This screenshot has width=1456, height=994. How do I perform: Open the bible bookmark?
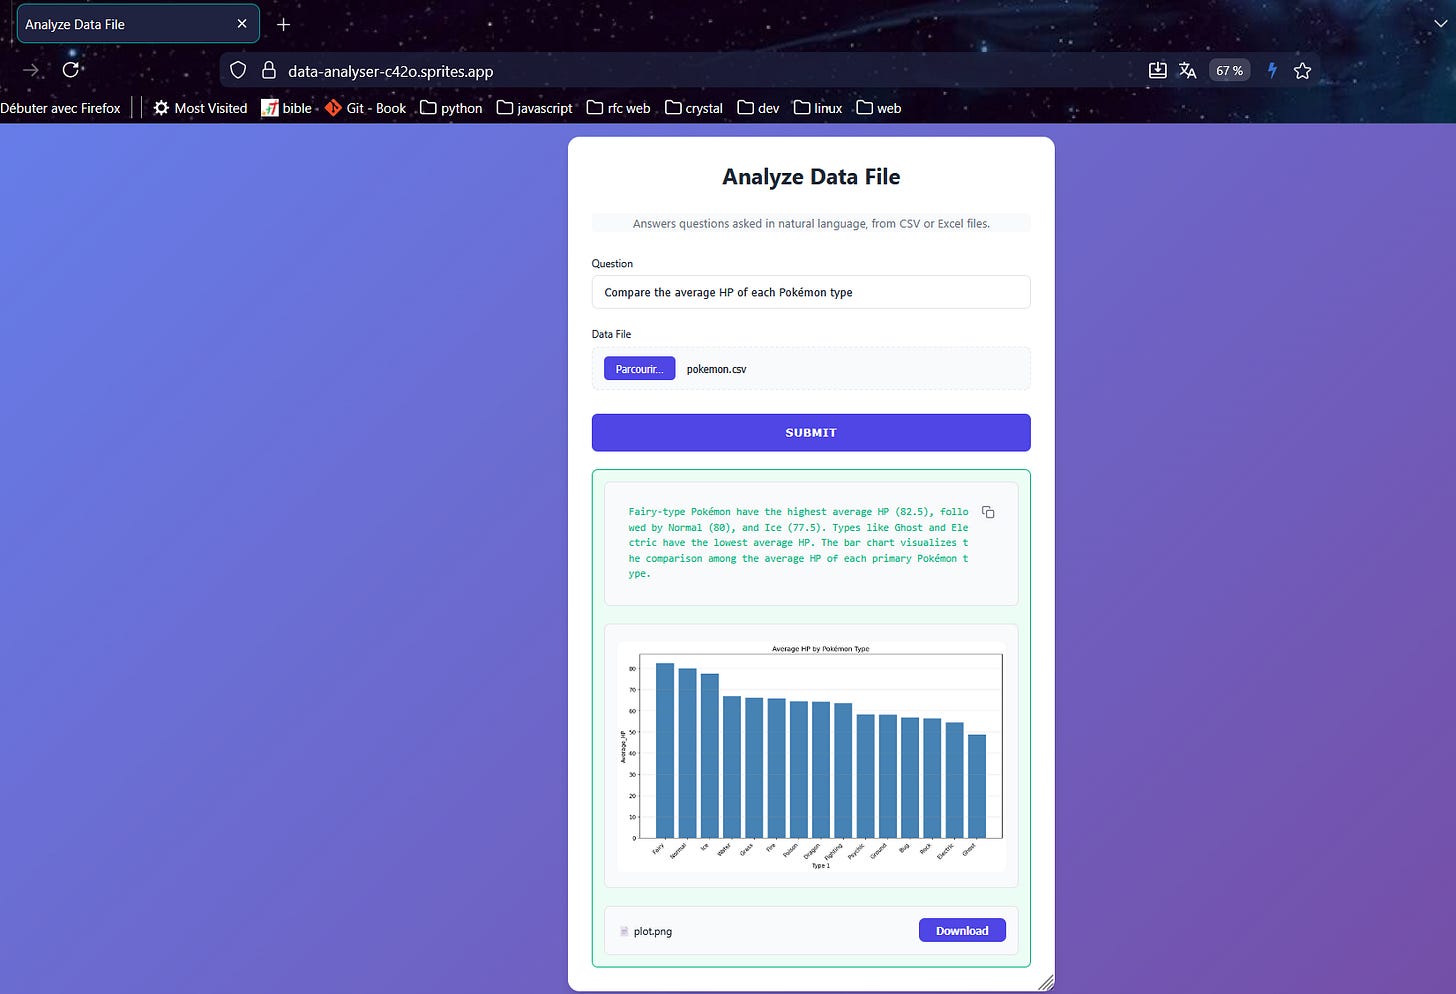pyautogui.click(x=286, y=108)
